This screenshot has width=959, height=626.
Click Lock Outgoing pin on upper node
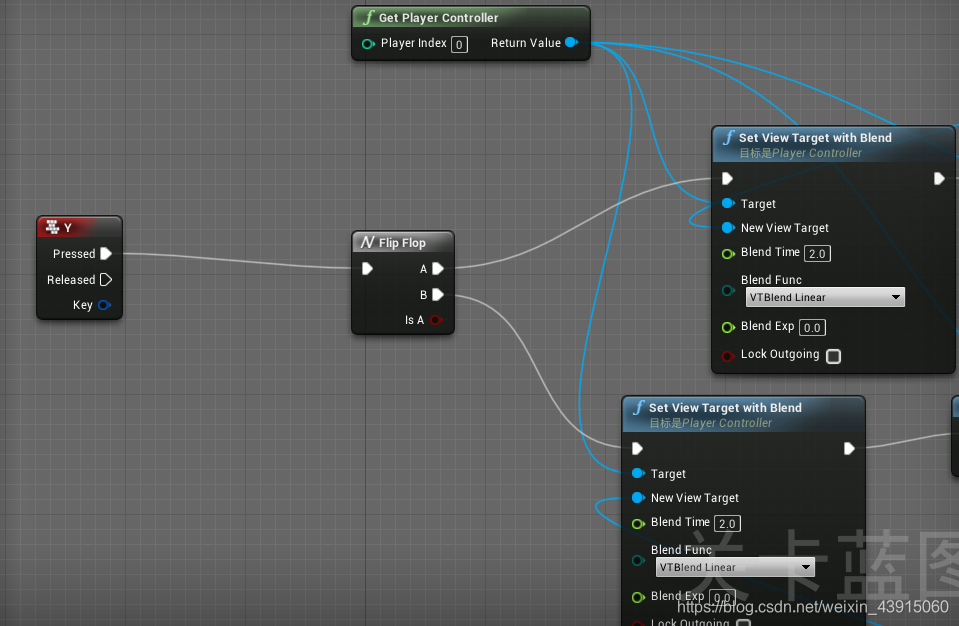point(728,356)
